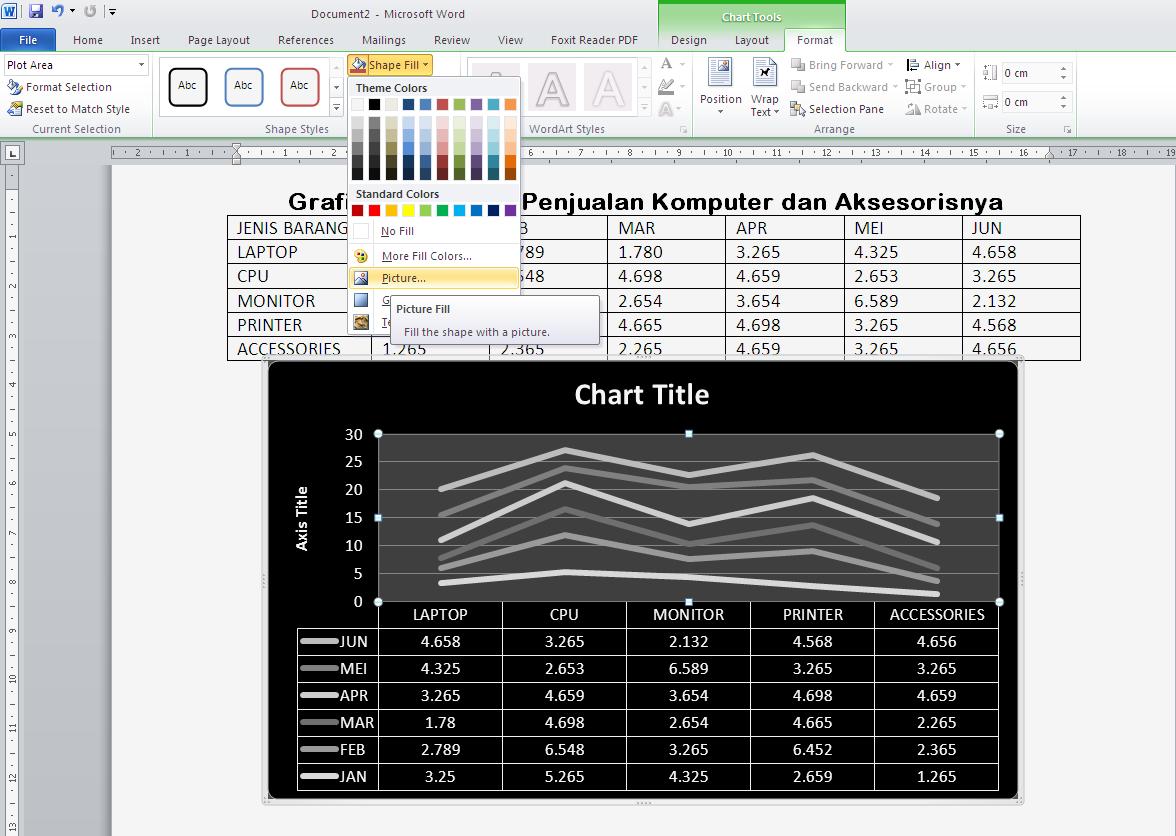Open the Rotate dropdown

click(x=936, y=109)
